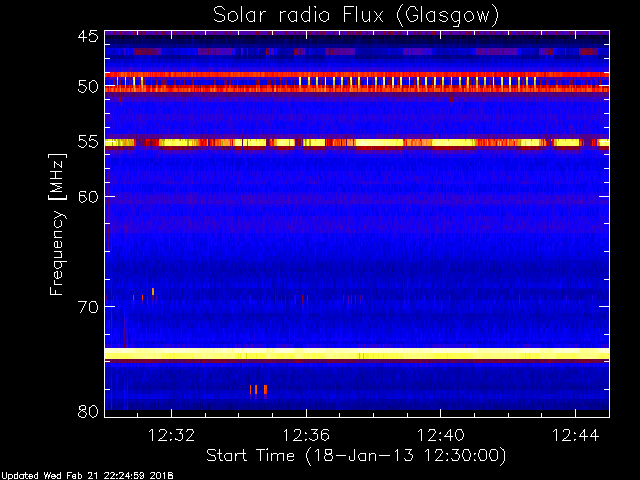This screenshot has height=480, width=640.
Task: Click the wide bright yellow band below 70 MHz
Action: (x=357, y=353)
